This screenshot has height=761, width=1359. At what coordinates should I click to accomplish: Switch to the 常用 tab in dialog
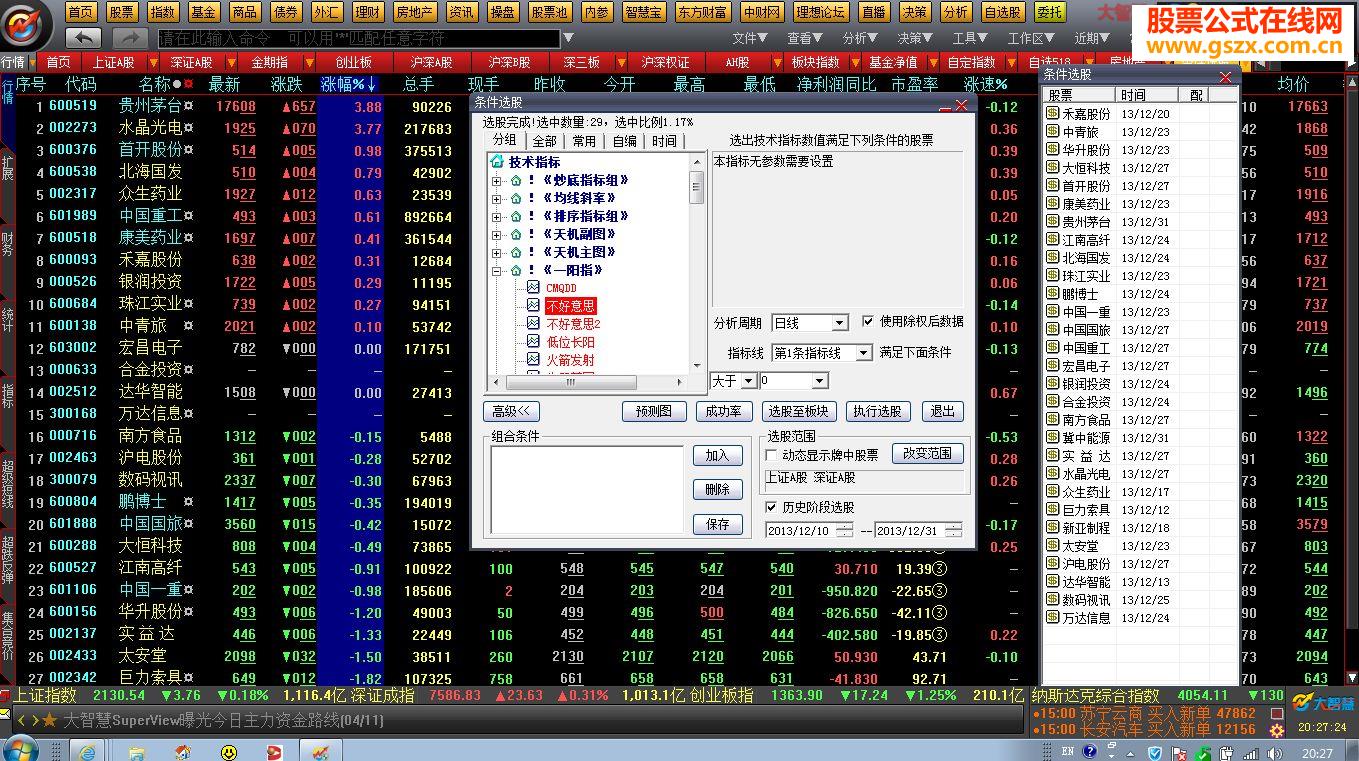pyautogui.click(x=584, y=141)
